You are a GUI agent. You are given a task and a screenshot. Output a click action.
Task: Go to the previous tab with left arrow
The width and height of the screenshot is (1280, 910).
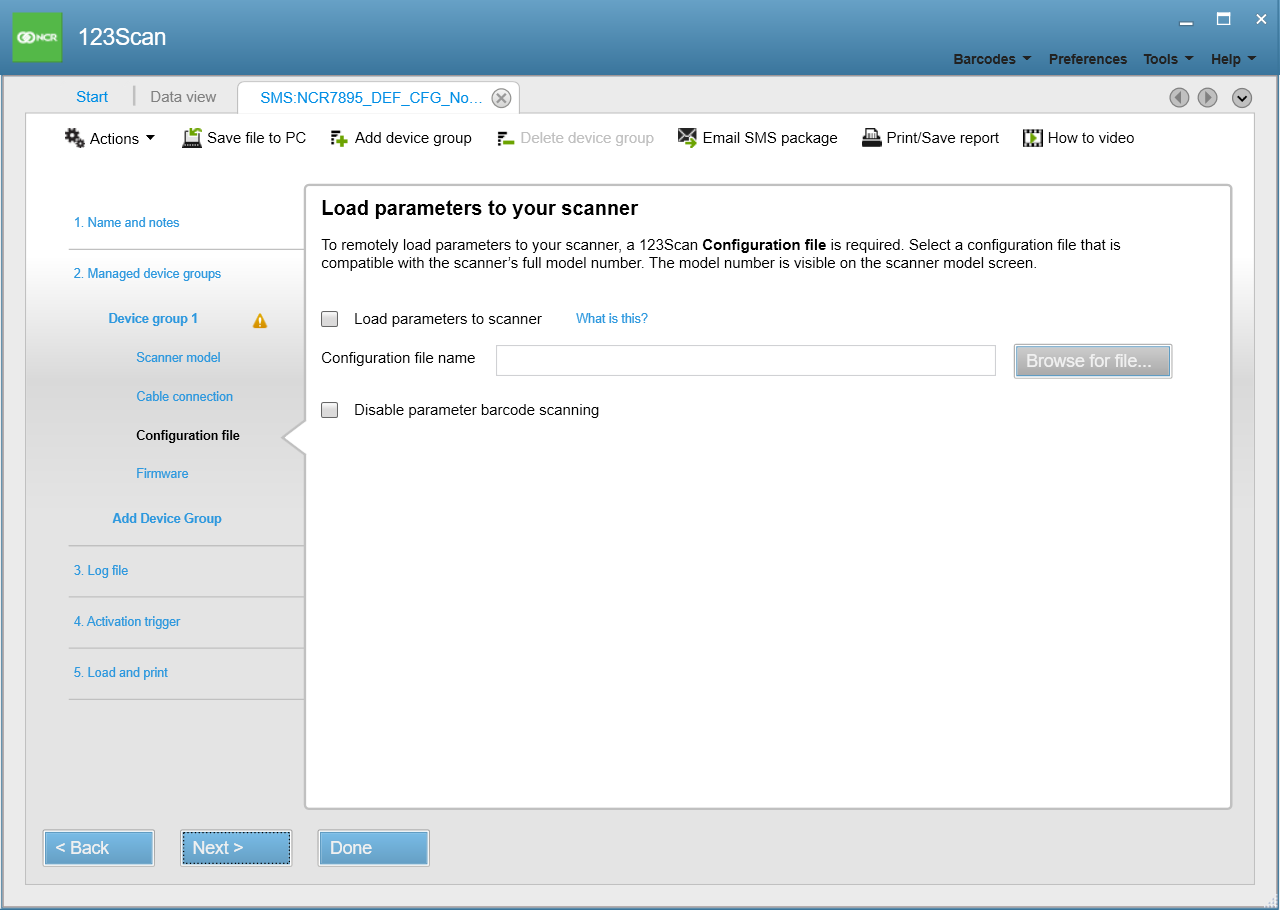point(1180,97)
